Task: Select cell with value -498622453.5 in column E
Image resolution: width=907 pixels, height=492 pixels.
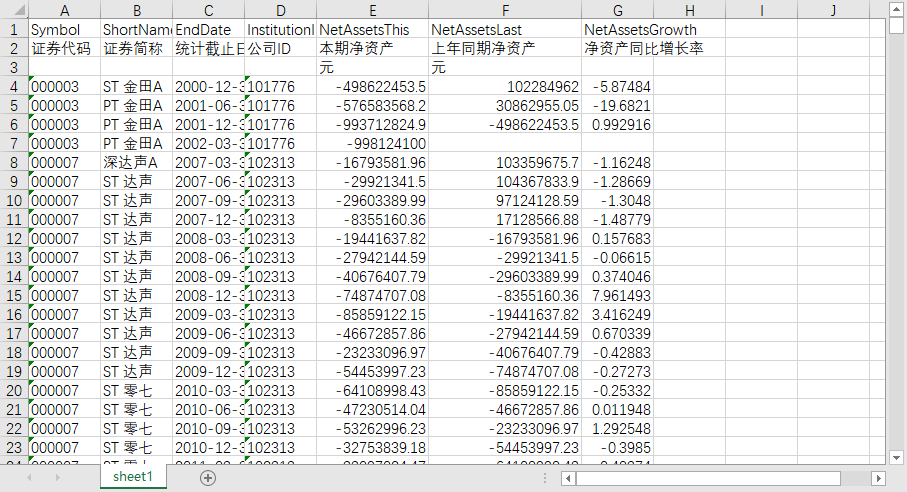Action: point(373,87)
